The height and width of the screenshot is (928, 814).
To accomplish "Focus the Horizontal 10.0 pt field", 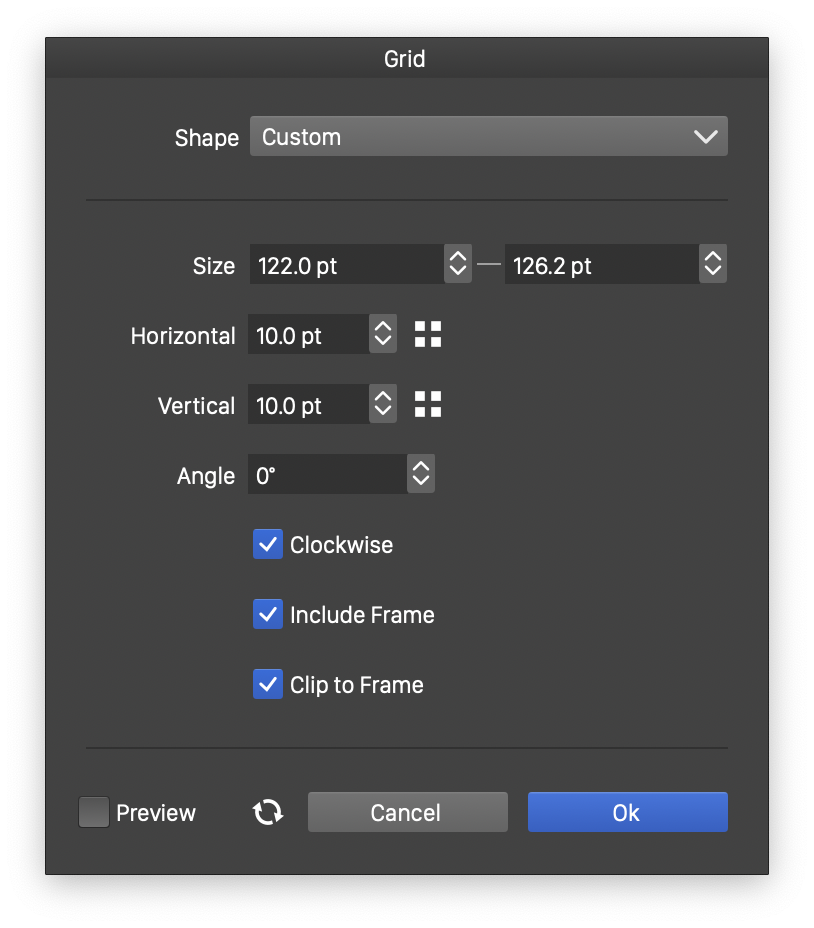I will (308, 335).
